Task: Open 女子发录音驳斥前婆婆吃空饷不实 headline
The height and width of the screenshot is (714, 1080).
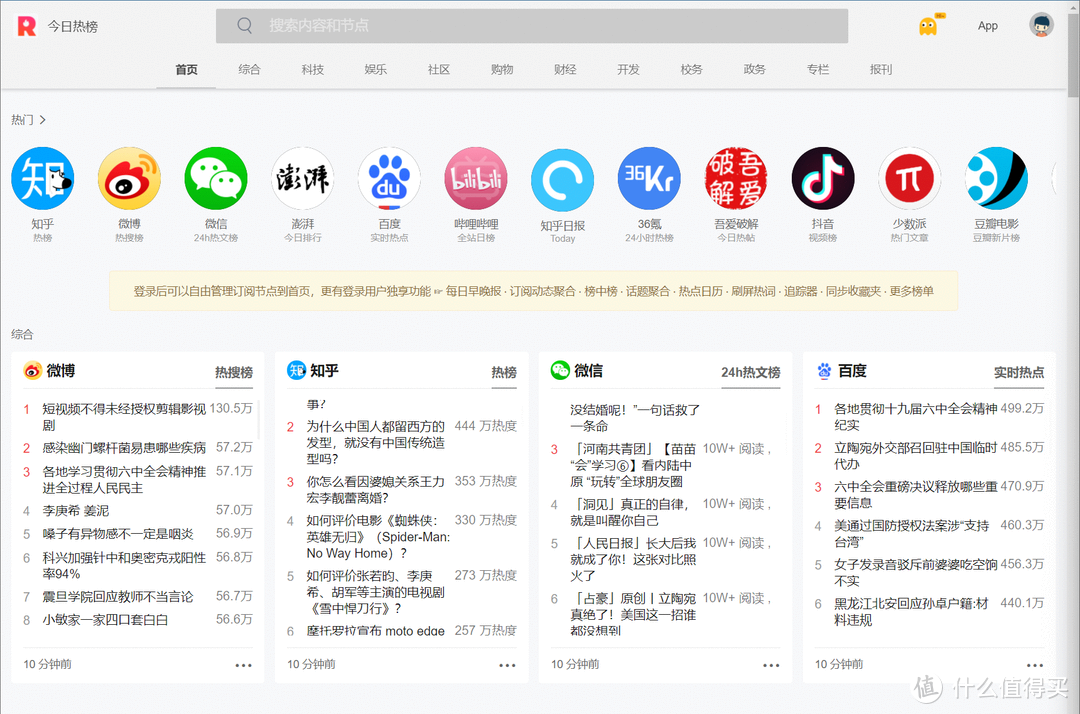Action: [915, 573]
